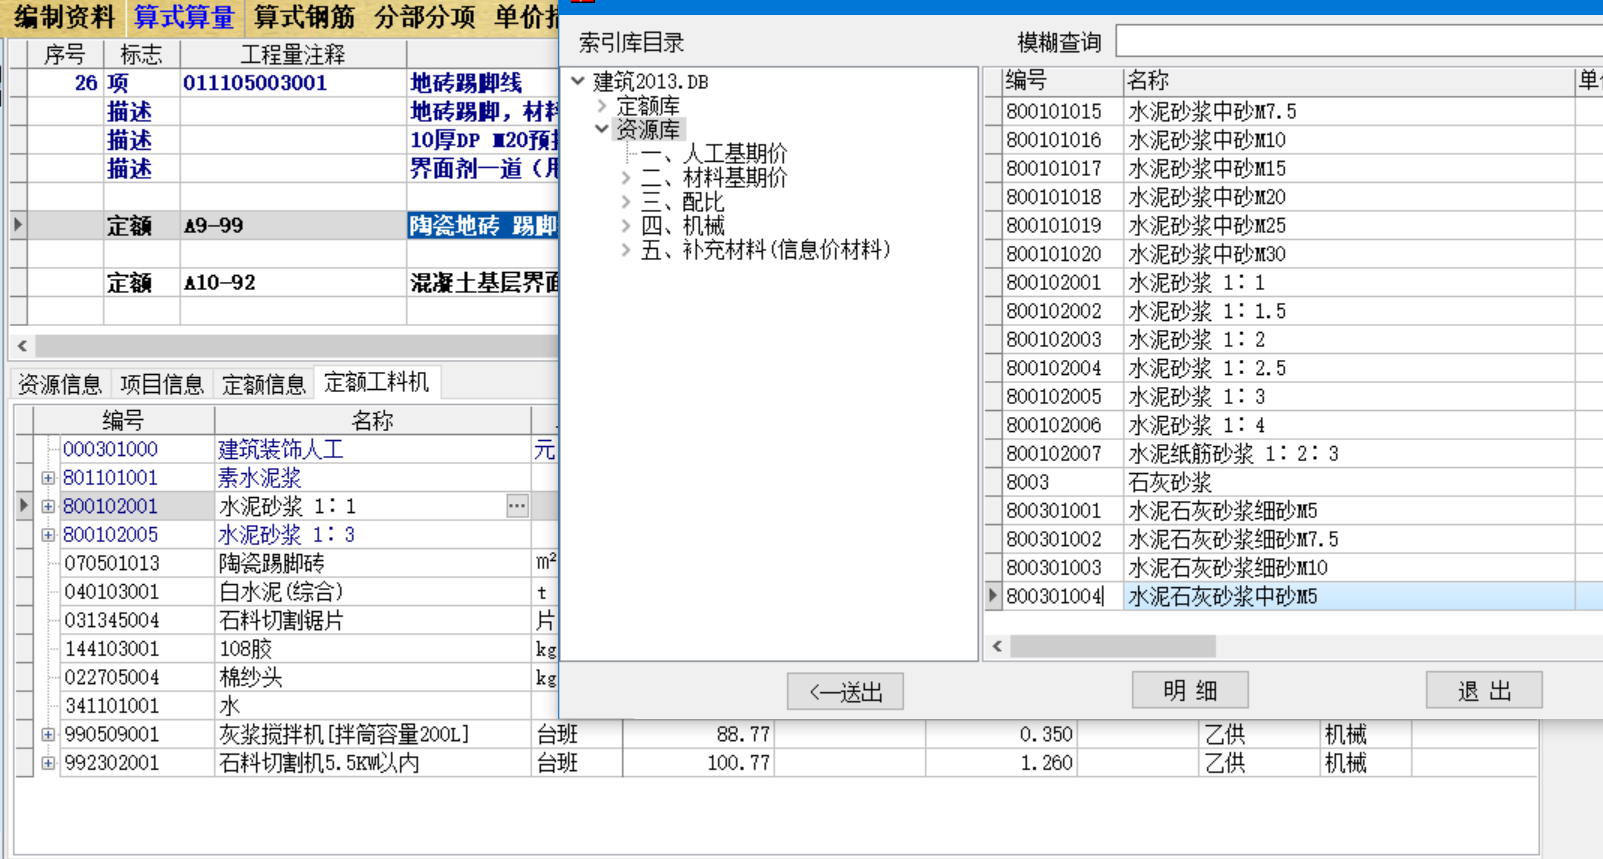Click left arrow of the upper grid scrollbar
This screenshot has width=1603, height=859.
22,346
